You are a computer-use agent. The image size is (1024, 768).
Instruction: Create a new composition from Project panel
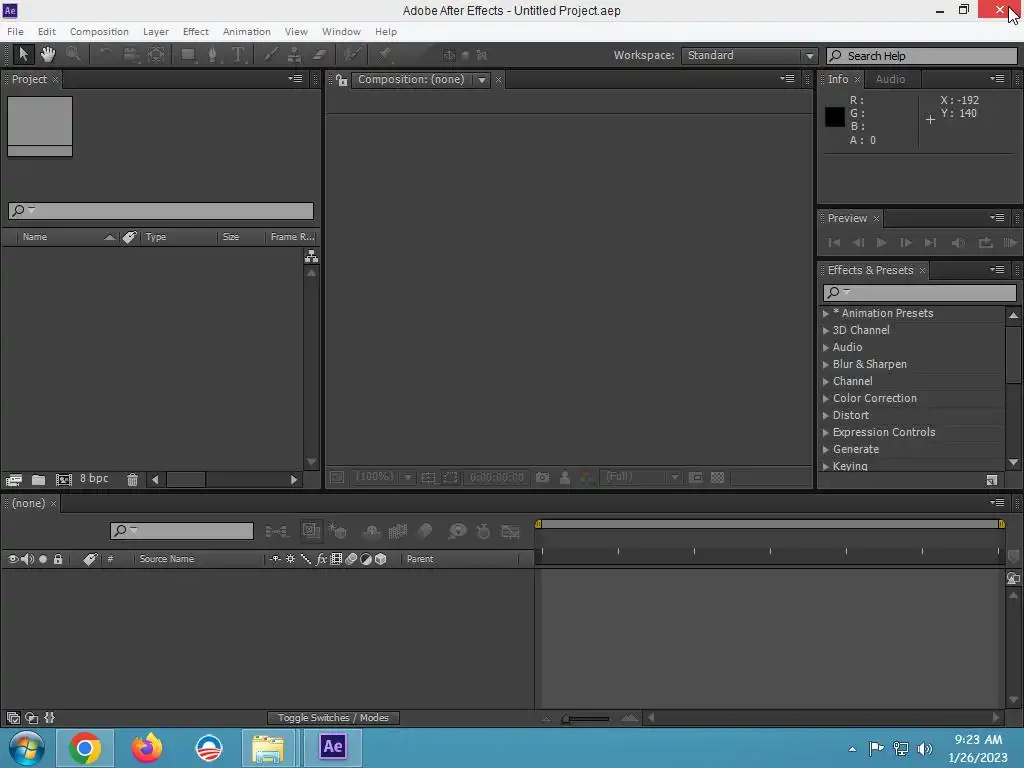63,480
